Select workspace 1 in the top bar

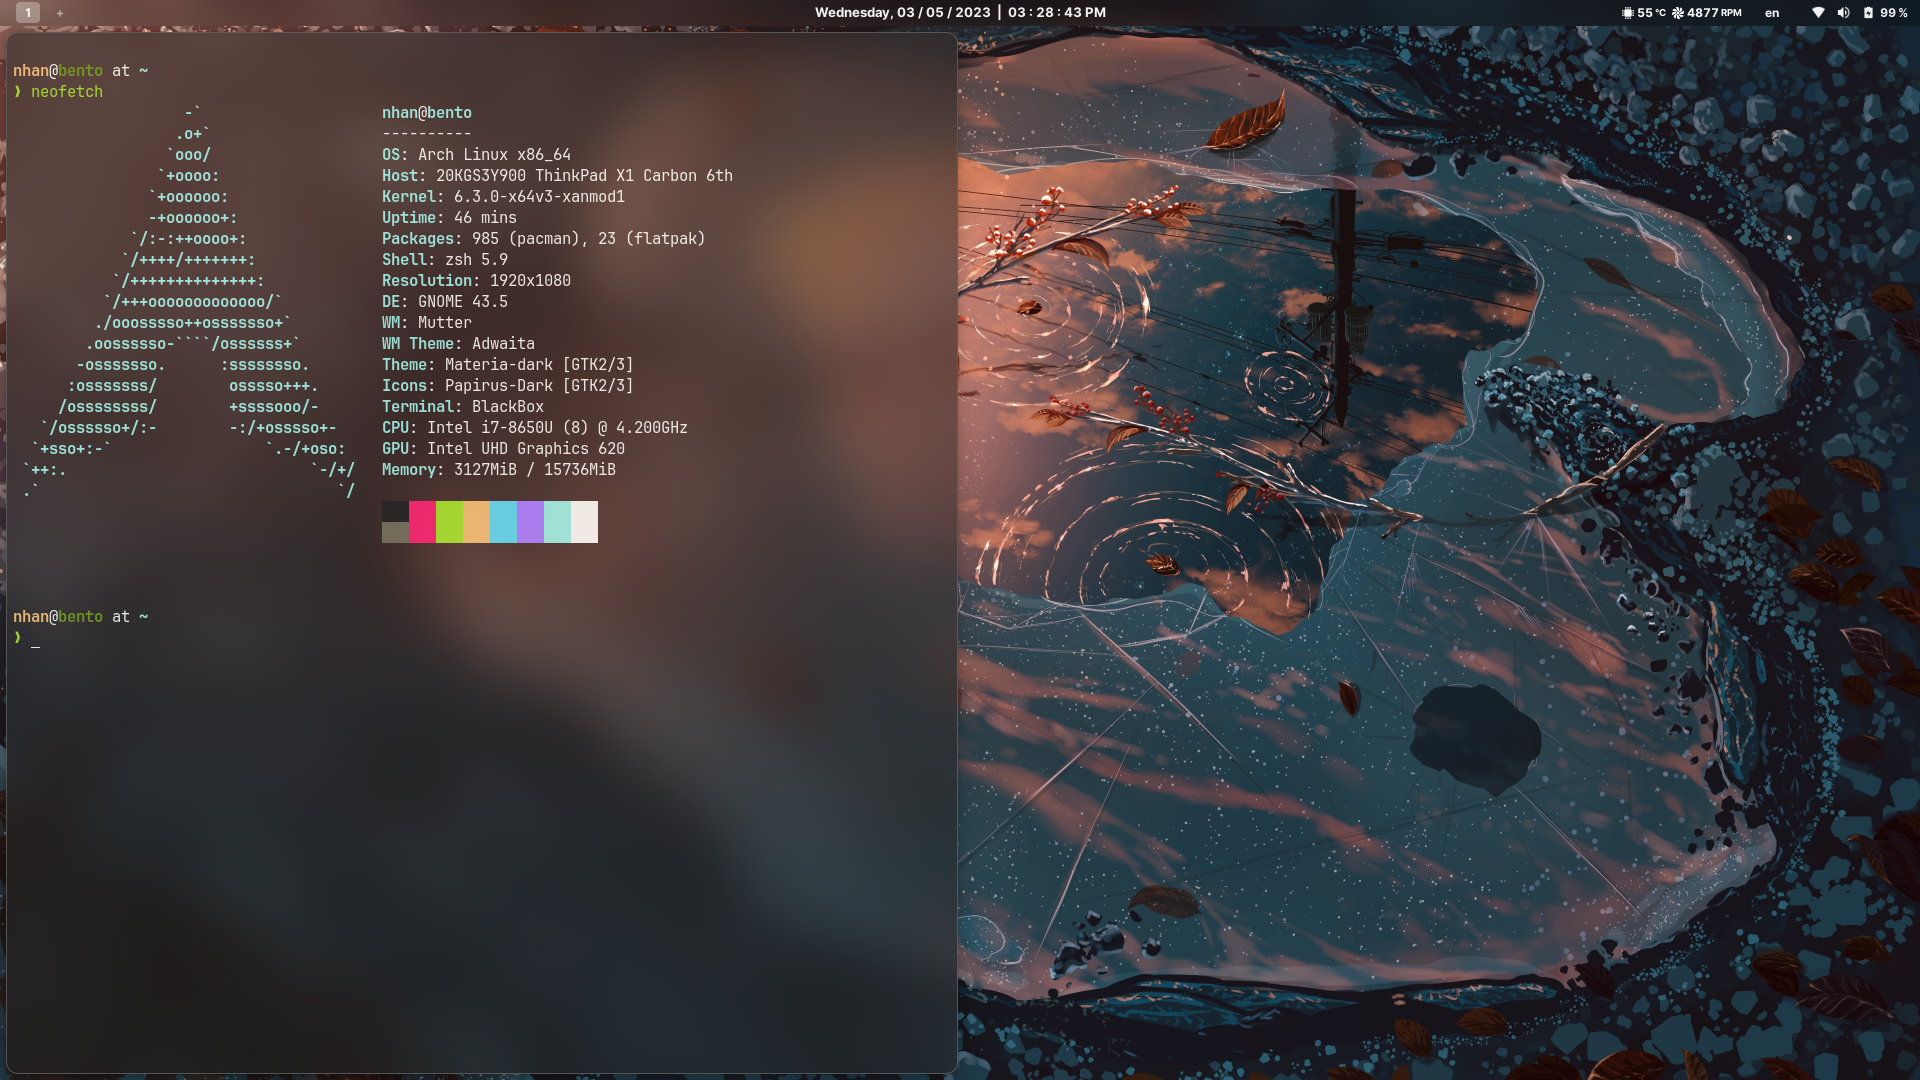tap(29, 13)
